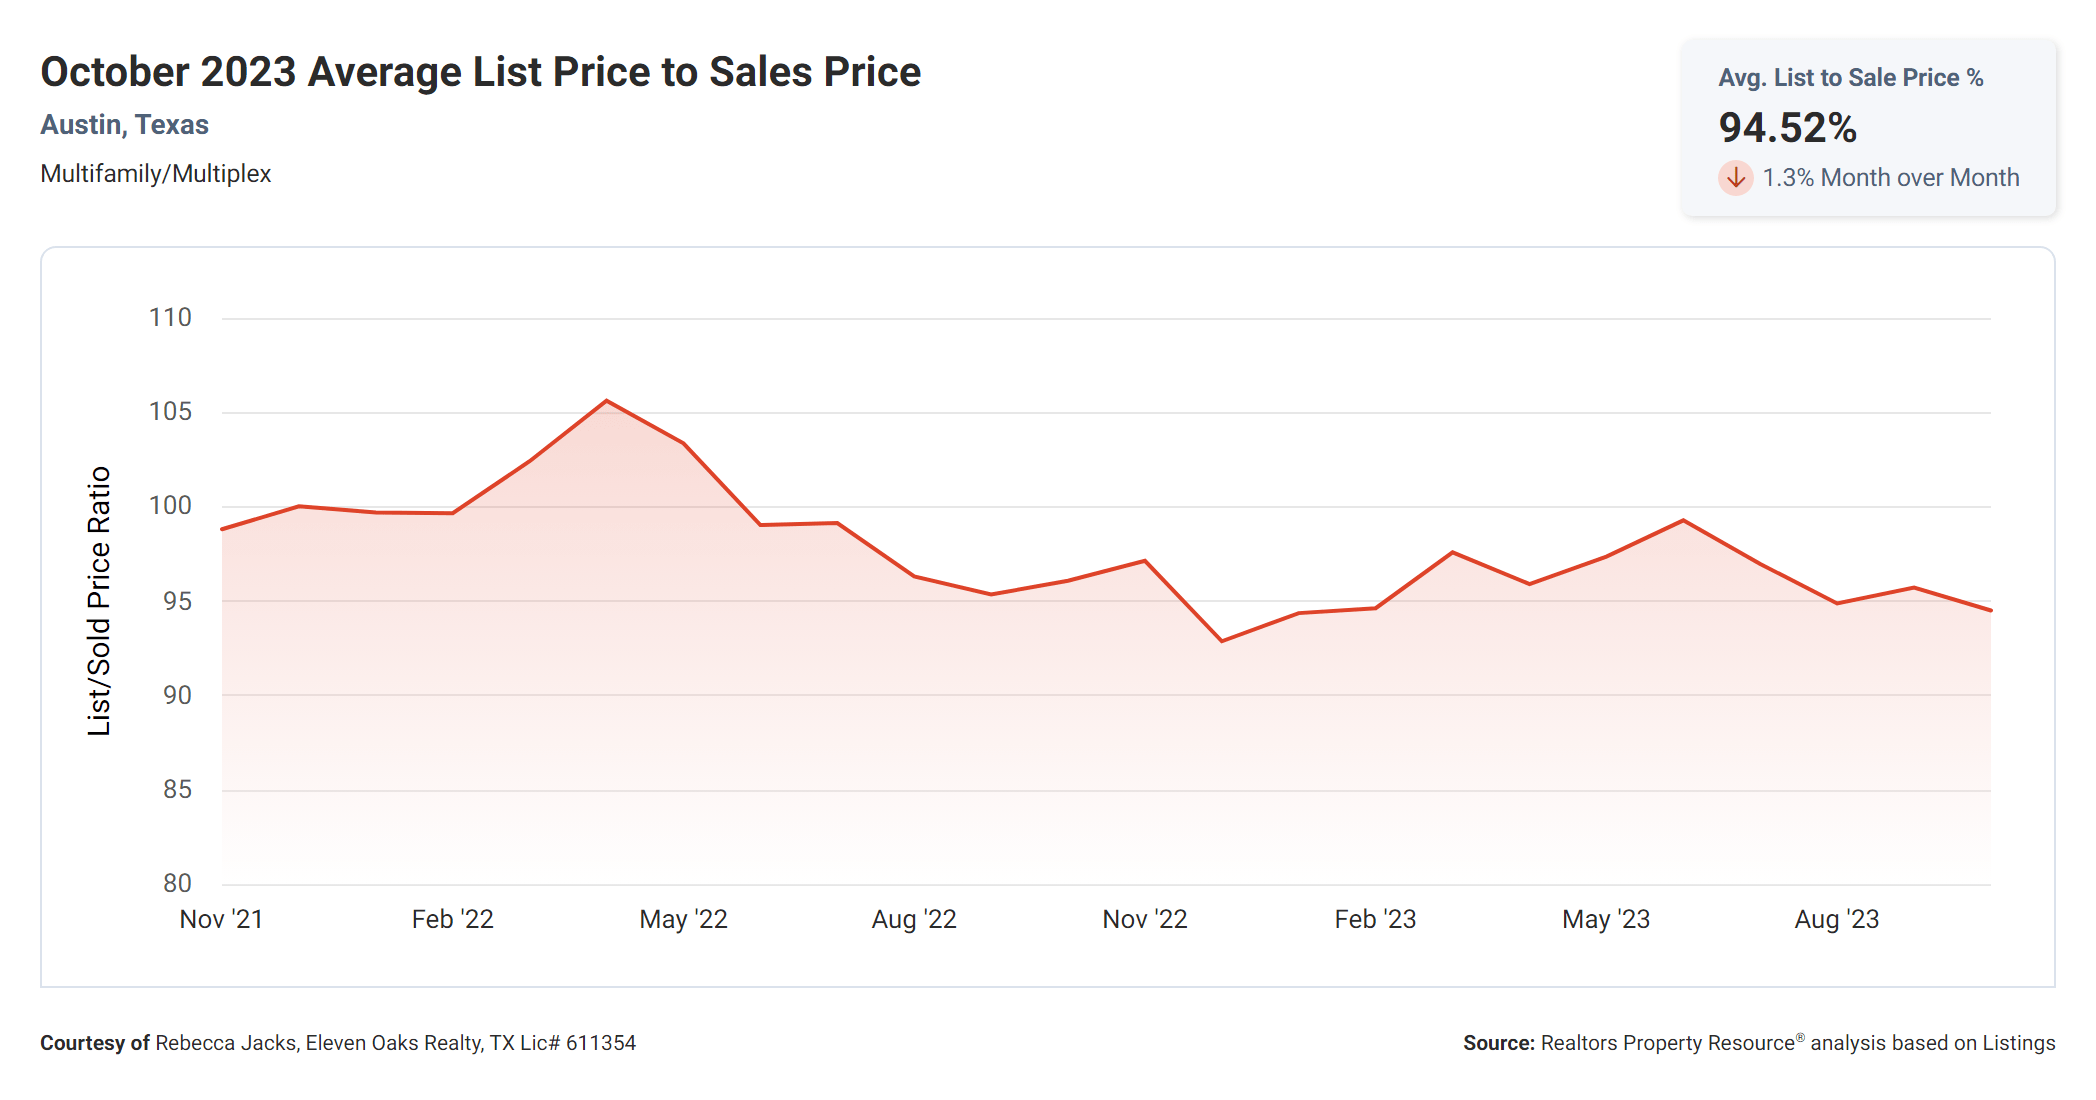
Task: Click the Austin, Texas subtitle
Action: [124, 125]
